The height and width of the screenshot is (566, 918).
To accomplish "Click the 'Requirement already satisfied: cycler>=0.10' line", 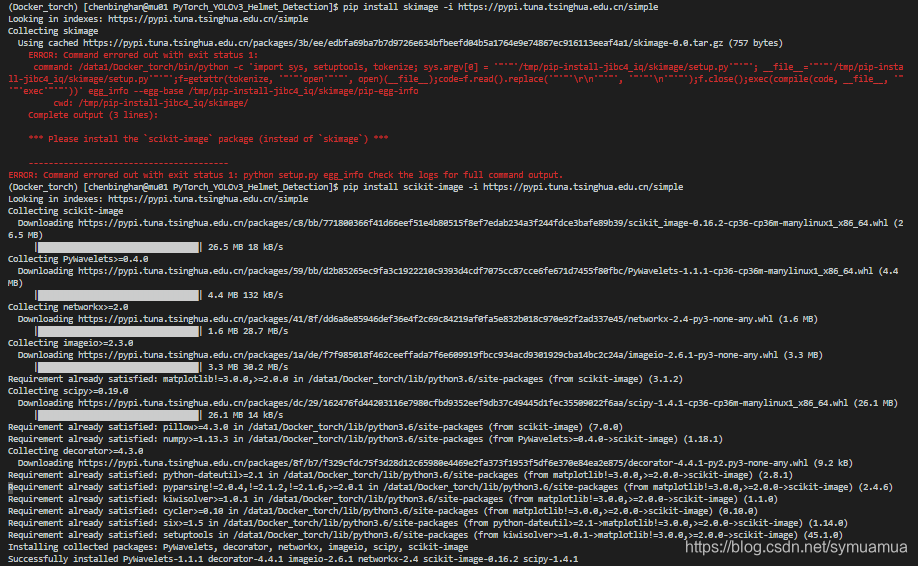I will click(x=383, y=511).
